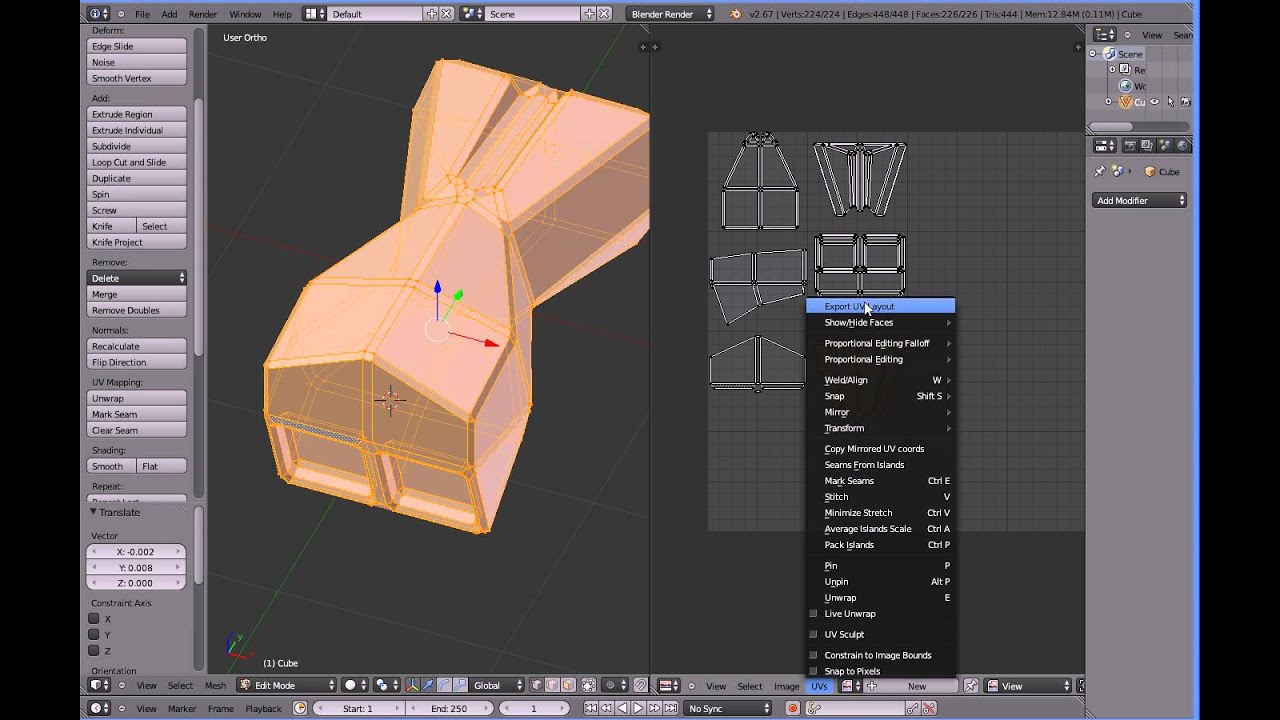Click the End 250 frame field
1280x720 pixels.
coord(450,708)
